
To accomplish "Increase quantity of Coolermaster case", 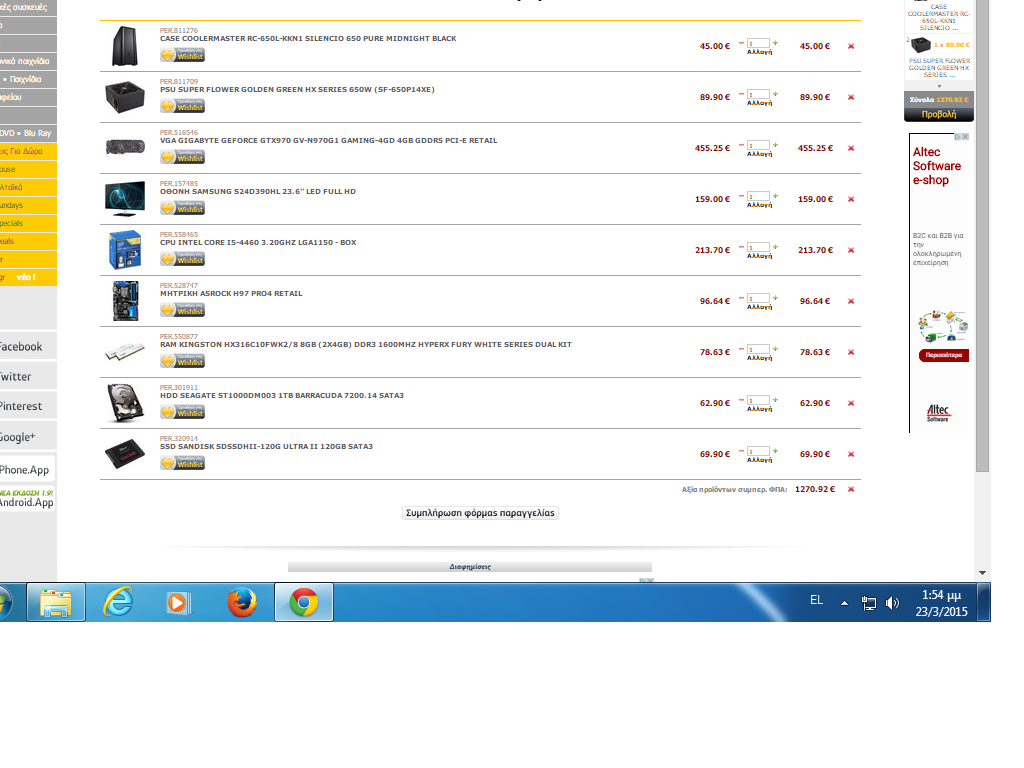I will [776, 42].
